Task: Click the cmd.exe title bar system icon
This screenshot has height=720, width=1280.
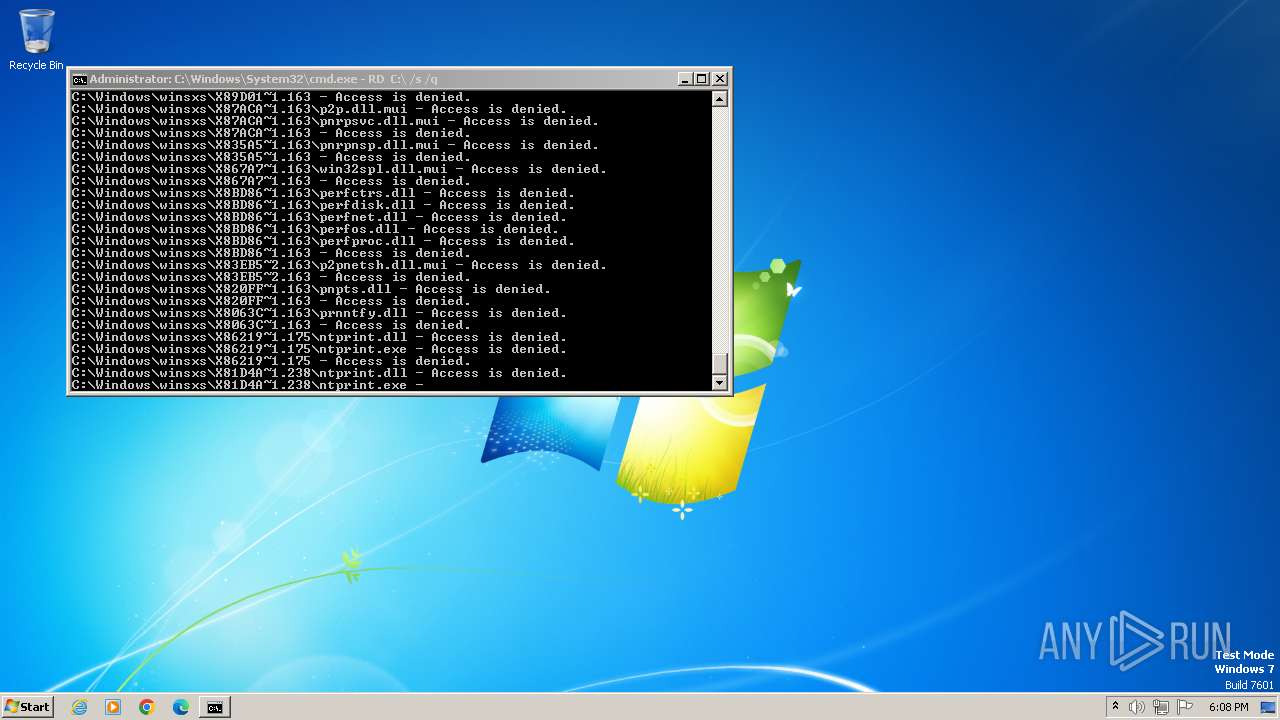Action: 79,79
